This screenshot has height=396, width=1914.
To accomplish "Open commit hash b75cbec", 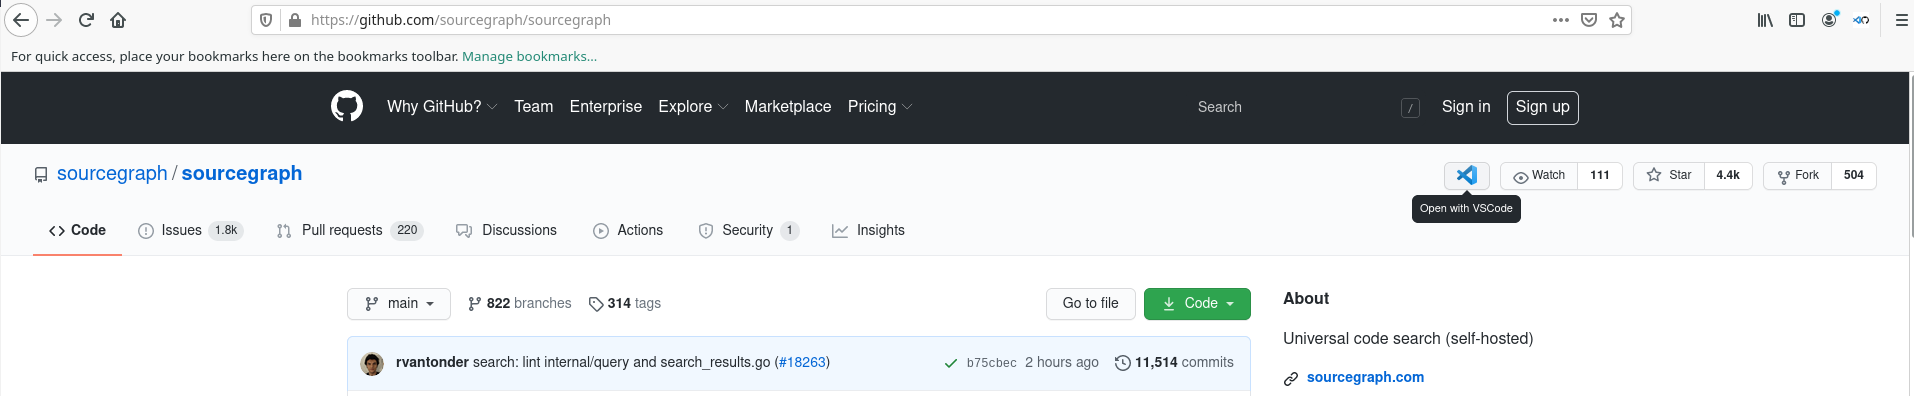I will [991, 363].
